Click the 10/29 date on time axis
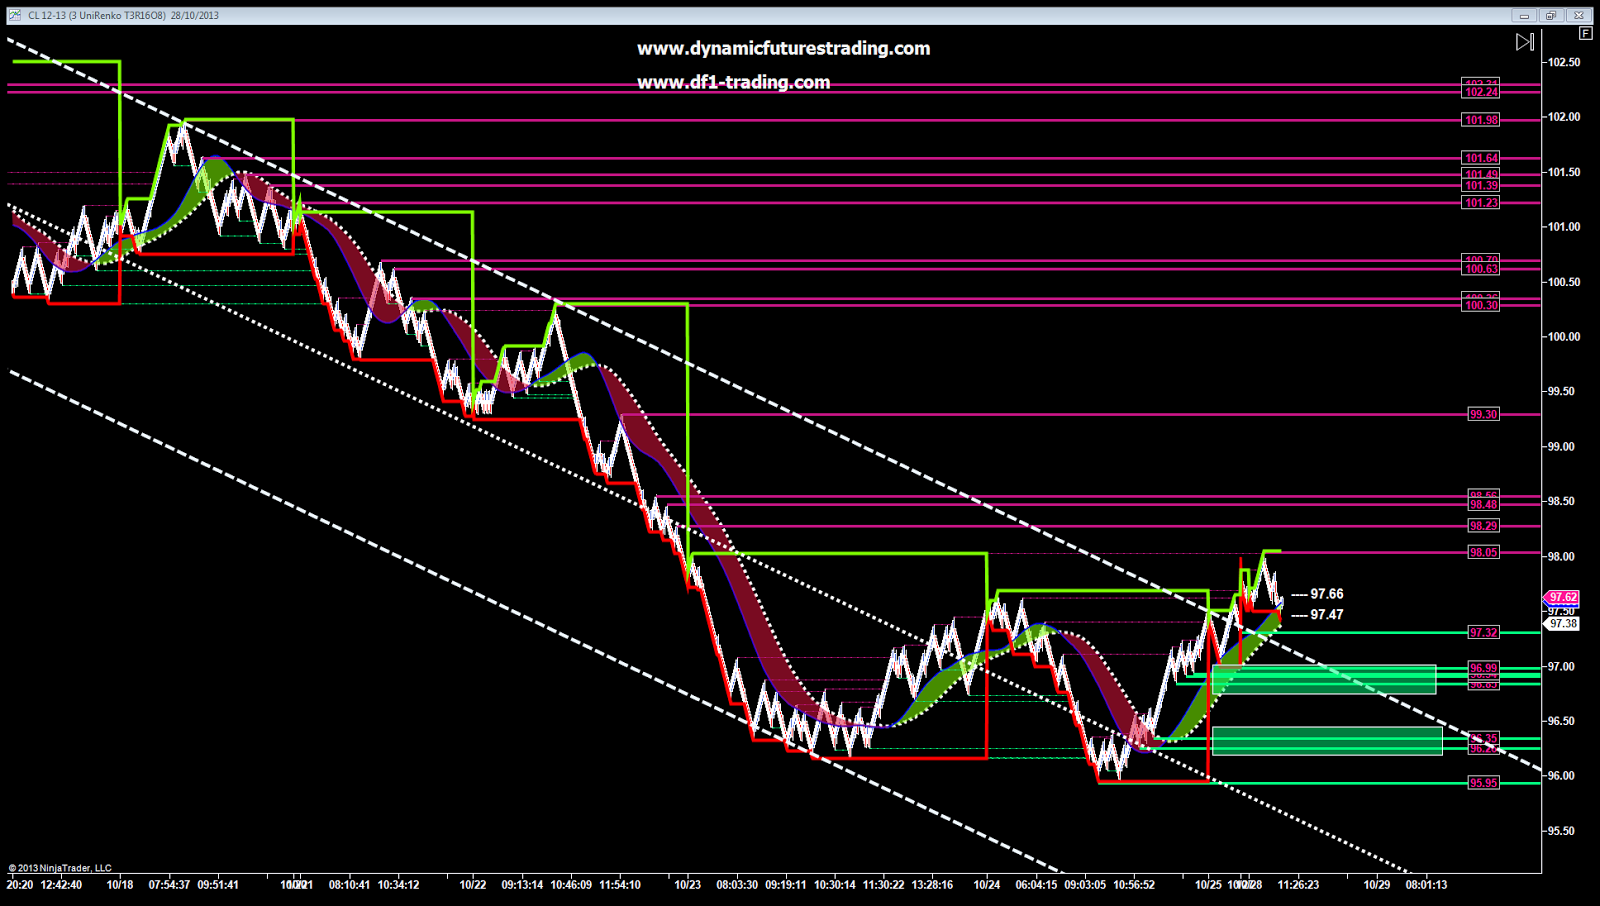Viewport: 1600px width, 906px height. (x=1377, y=885)
